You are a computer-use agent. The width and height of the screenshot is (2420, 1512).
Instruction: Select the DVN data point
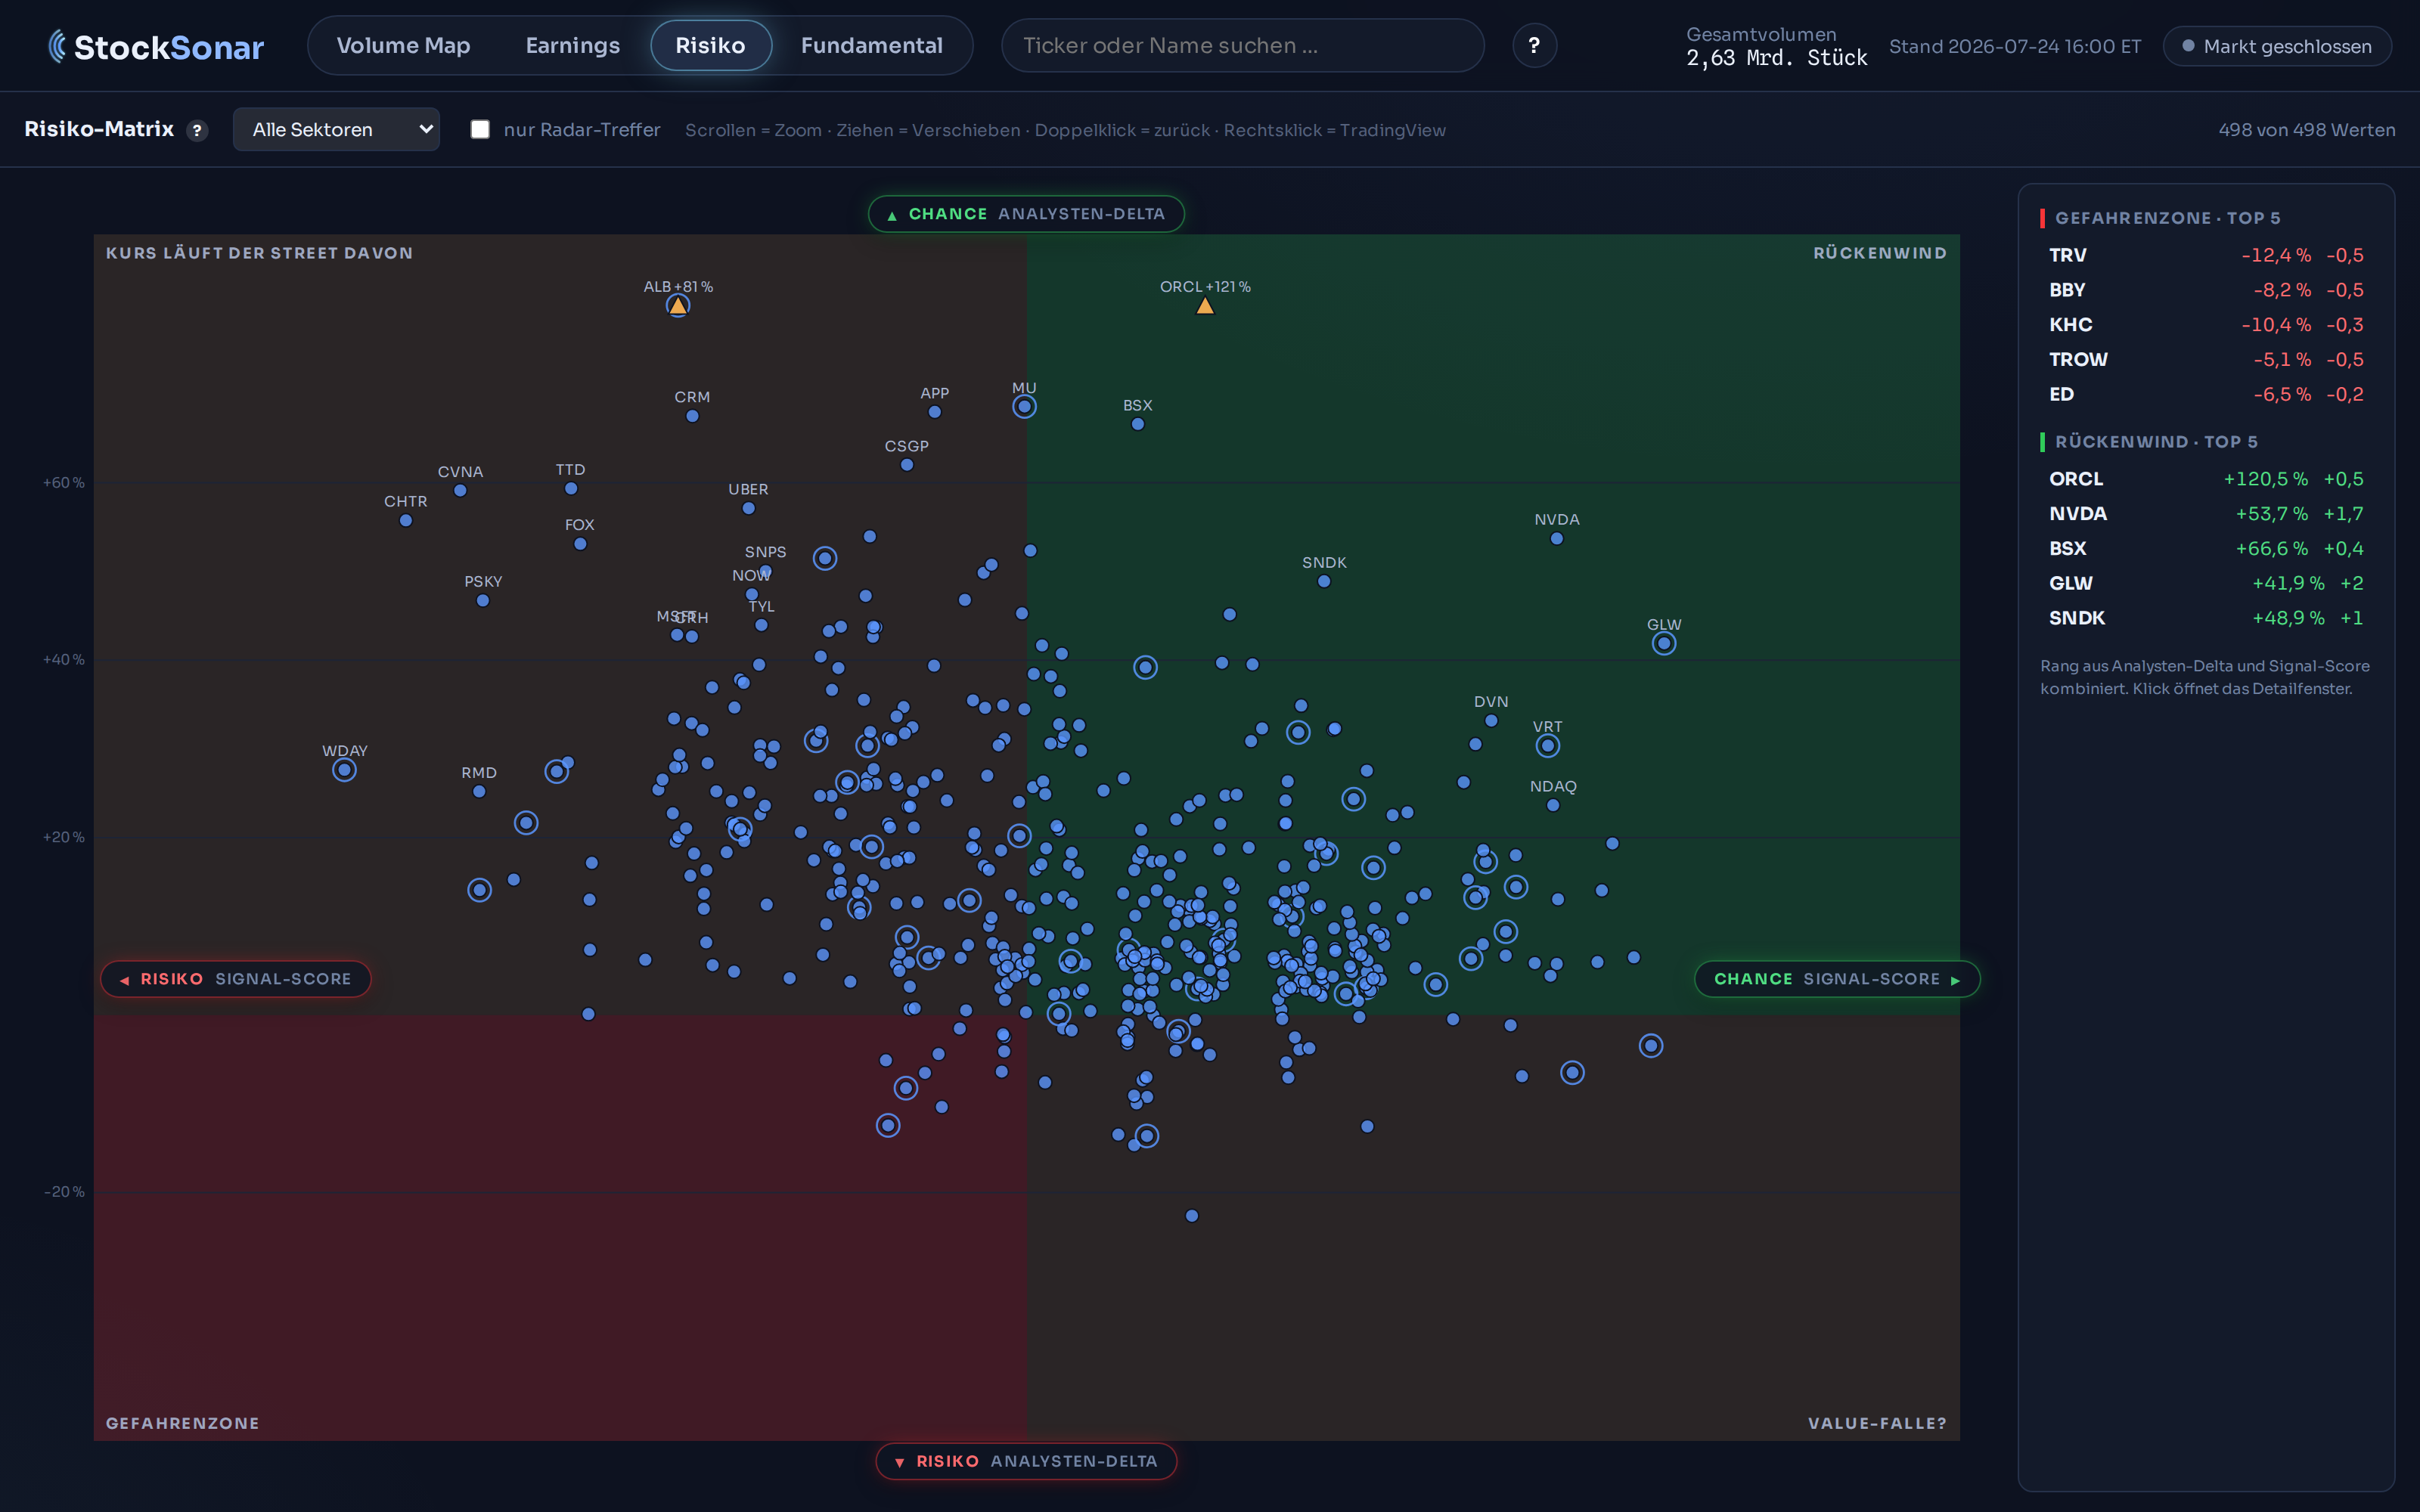pyautogui.click(x=1491, y=721)
